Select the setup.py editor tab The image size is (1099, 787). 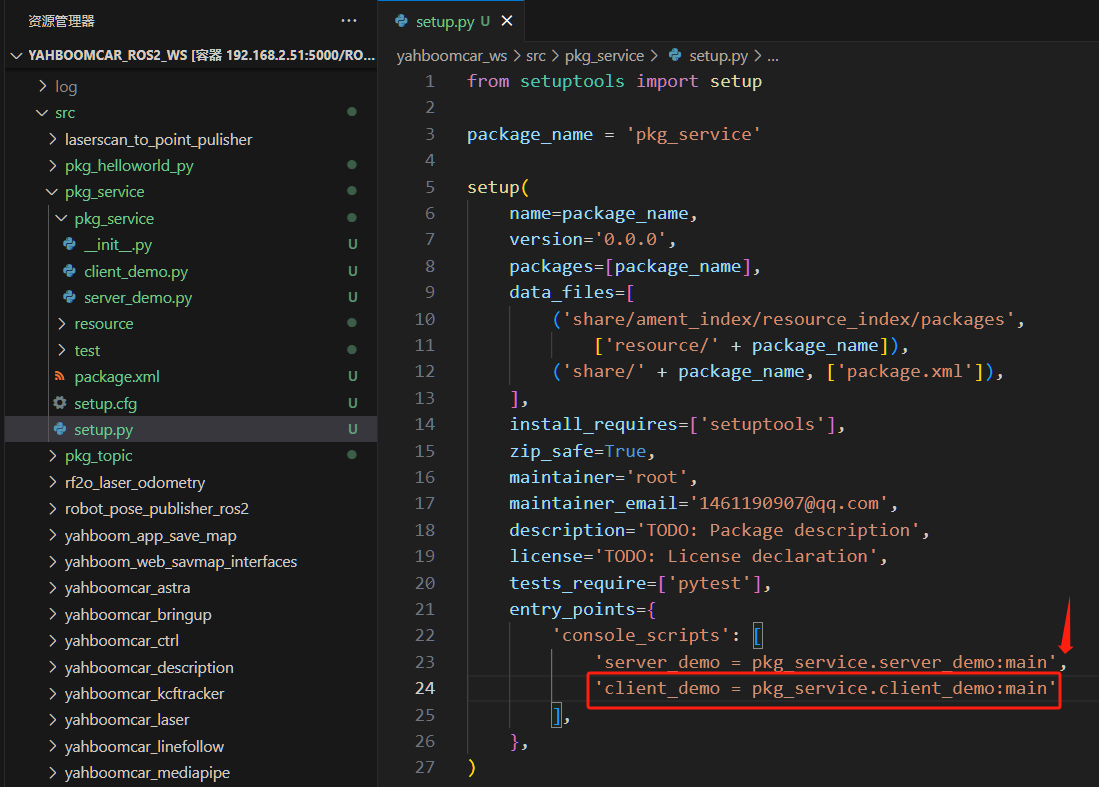point(452,21)
